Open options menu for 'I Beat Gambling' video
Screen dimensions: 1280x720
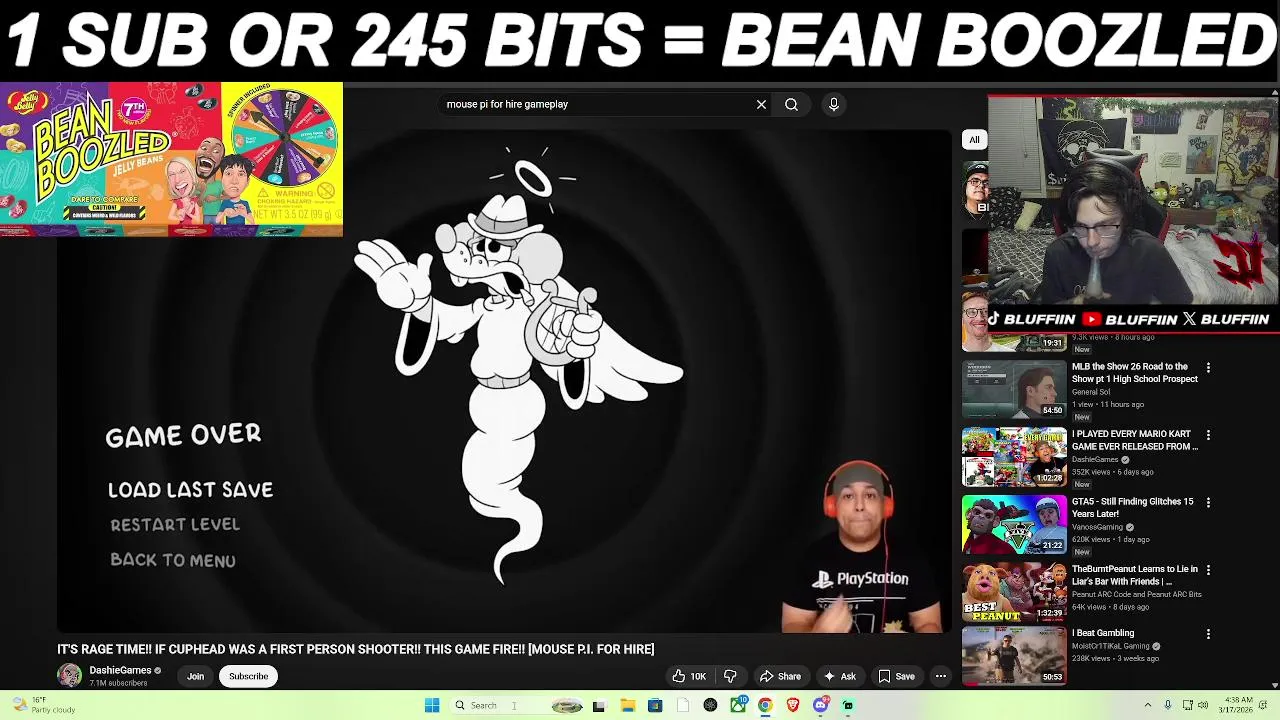pos(1208,634)
